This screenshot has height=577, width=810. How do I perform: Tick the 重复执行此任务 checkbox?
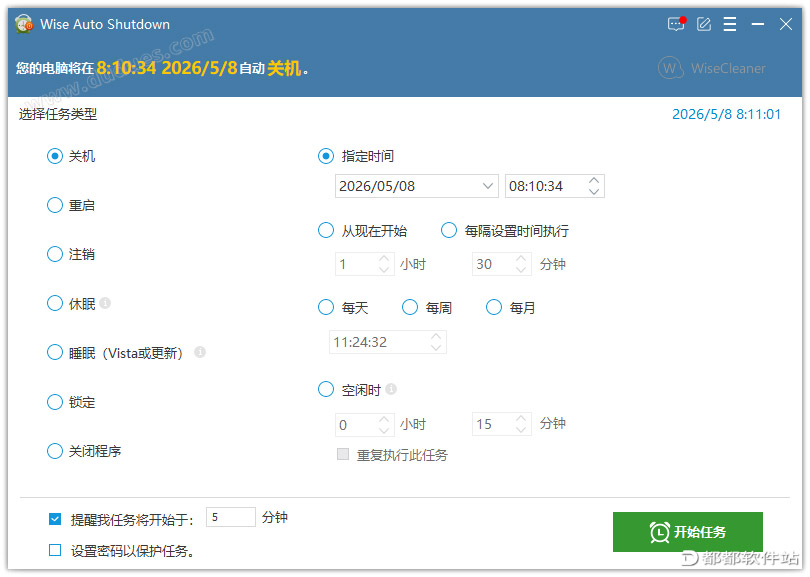[342, 454]
